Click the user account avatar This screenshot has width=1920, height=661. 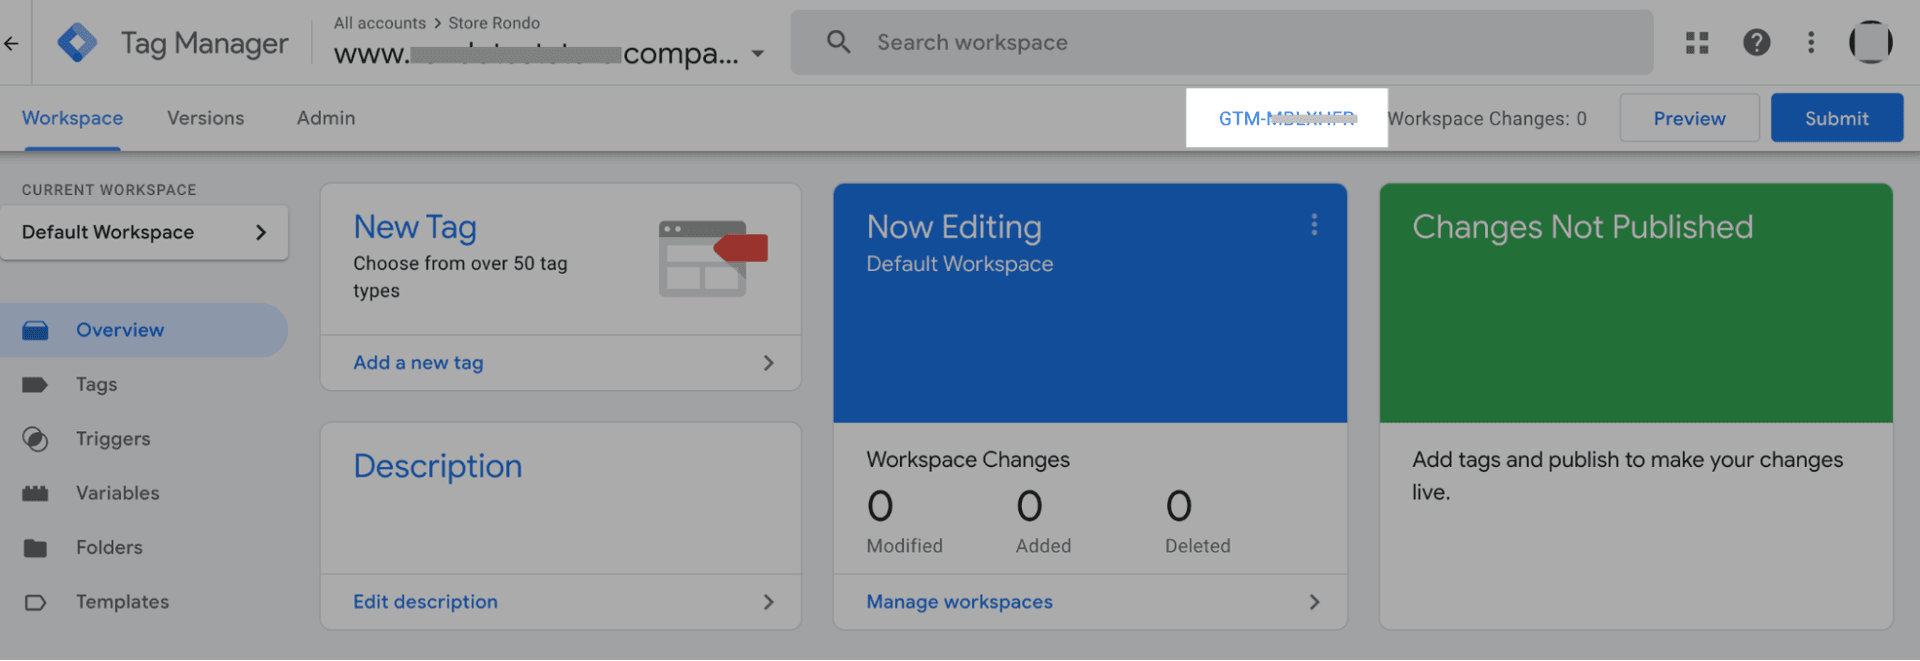click(1869, 42)
